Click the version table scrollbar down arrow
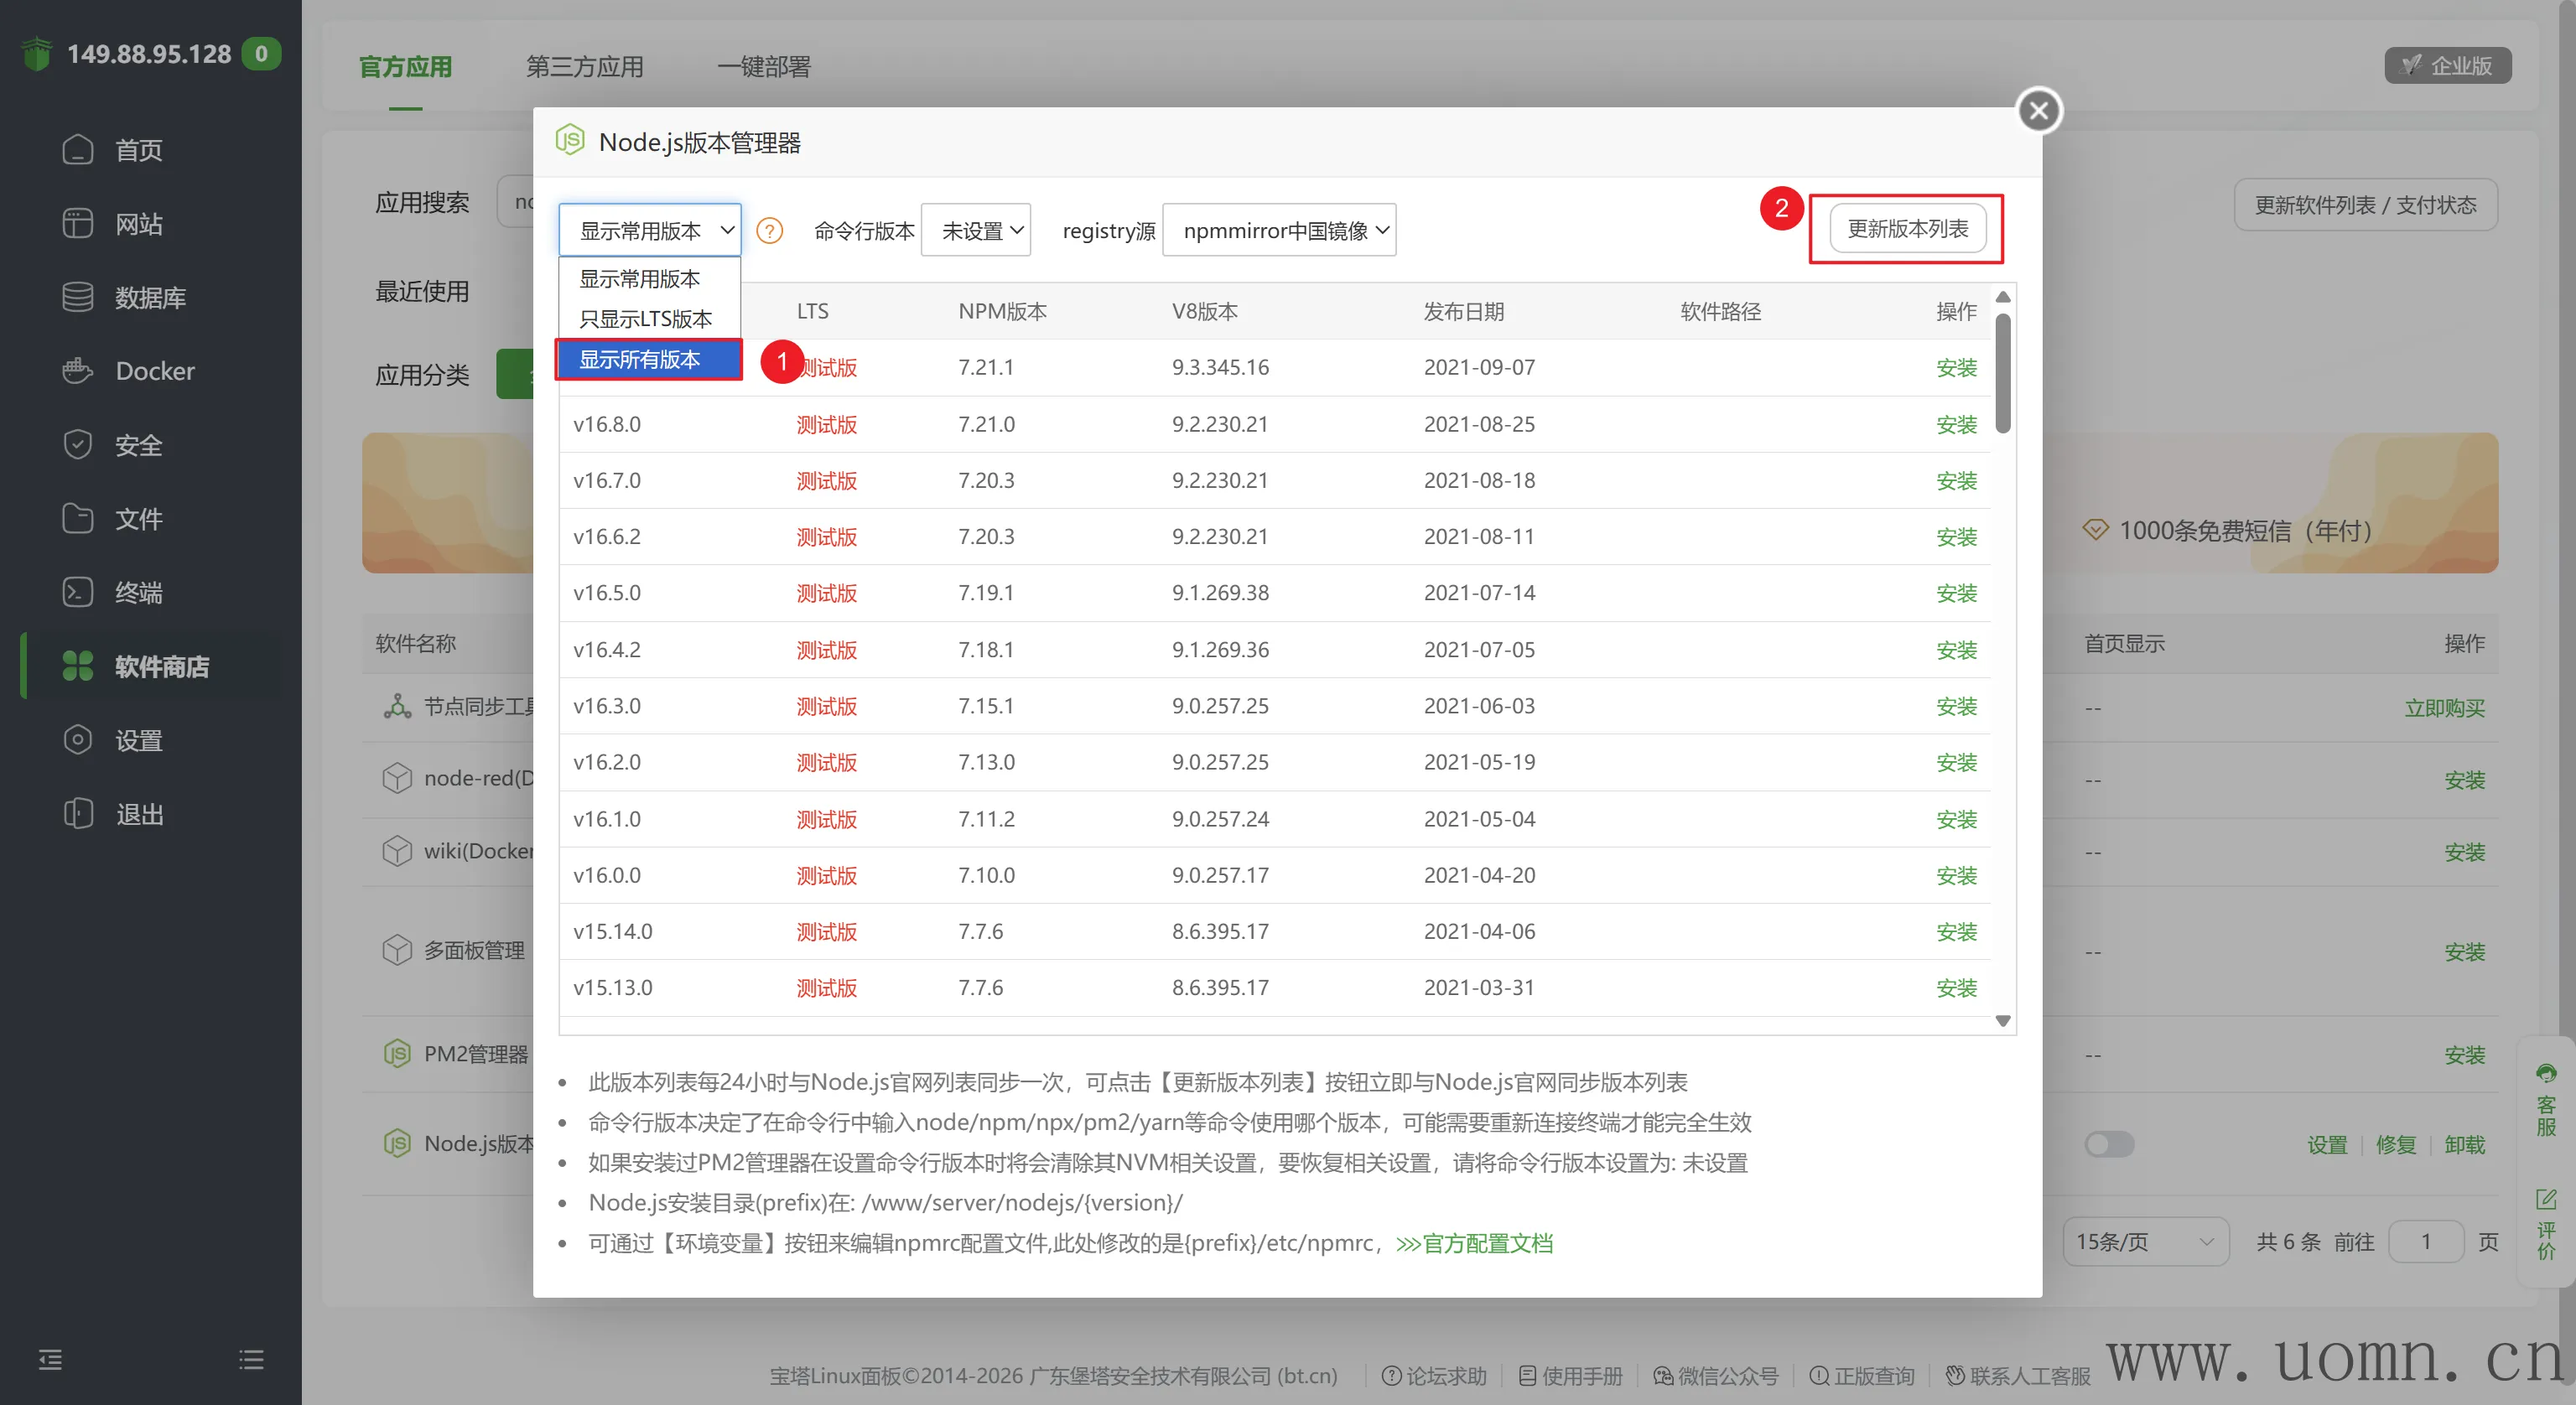 pos(2003,1021)
